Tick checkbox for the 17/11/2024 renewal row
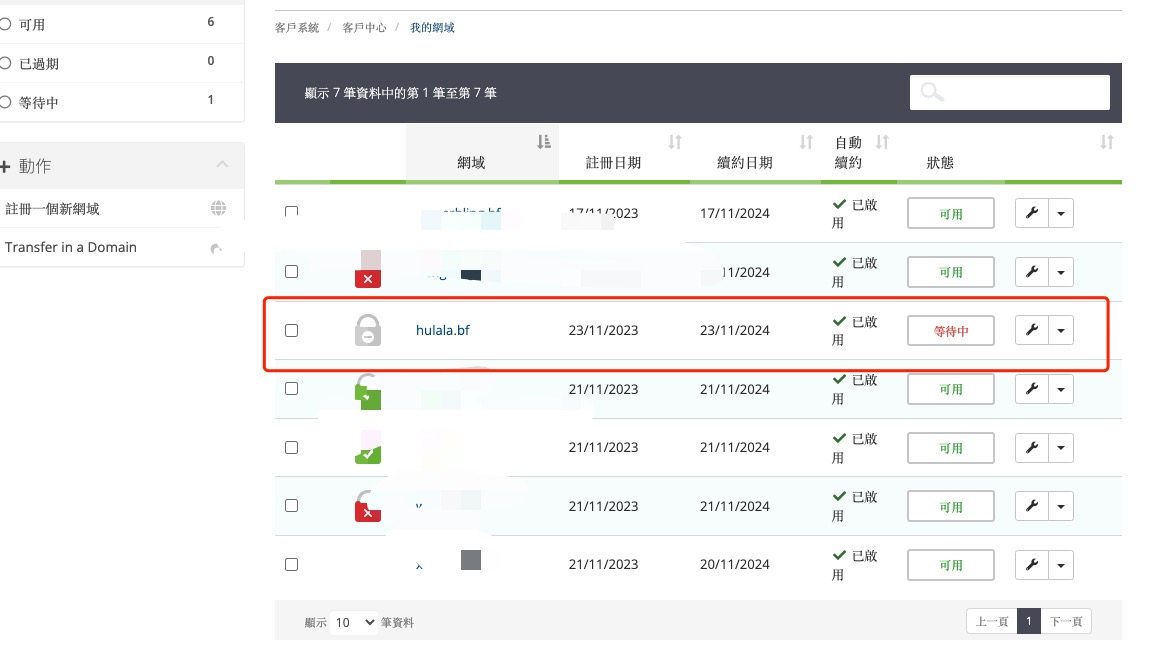 pos(291,213)
